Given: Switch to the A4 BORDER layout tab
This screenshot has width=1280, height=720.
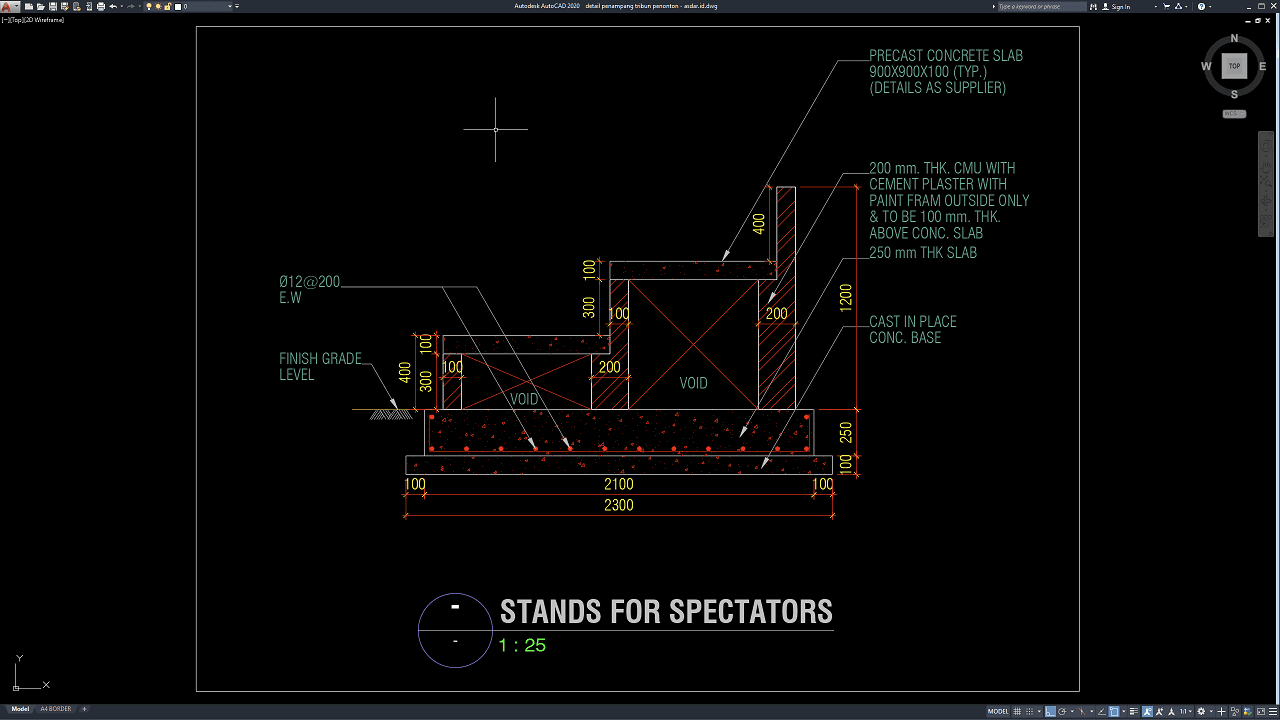Looking at the screenshot, I should [x=55, y=709].
